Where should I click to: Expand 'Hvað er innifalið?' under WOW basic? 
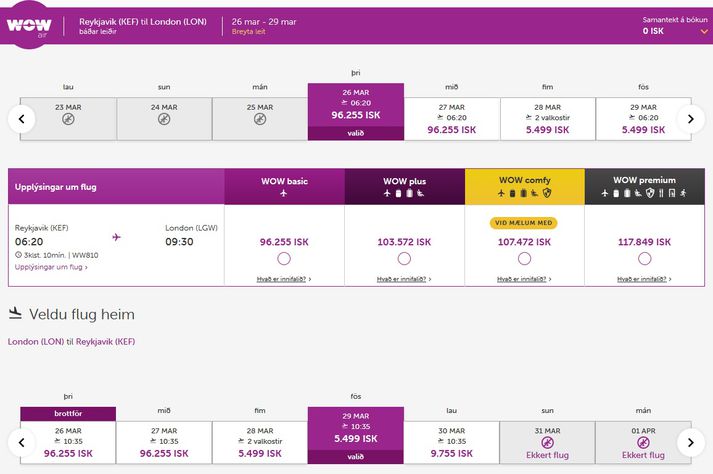pyautogui.click(x=284, y=279)
